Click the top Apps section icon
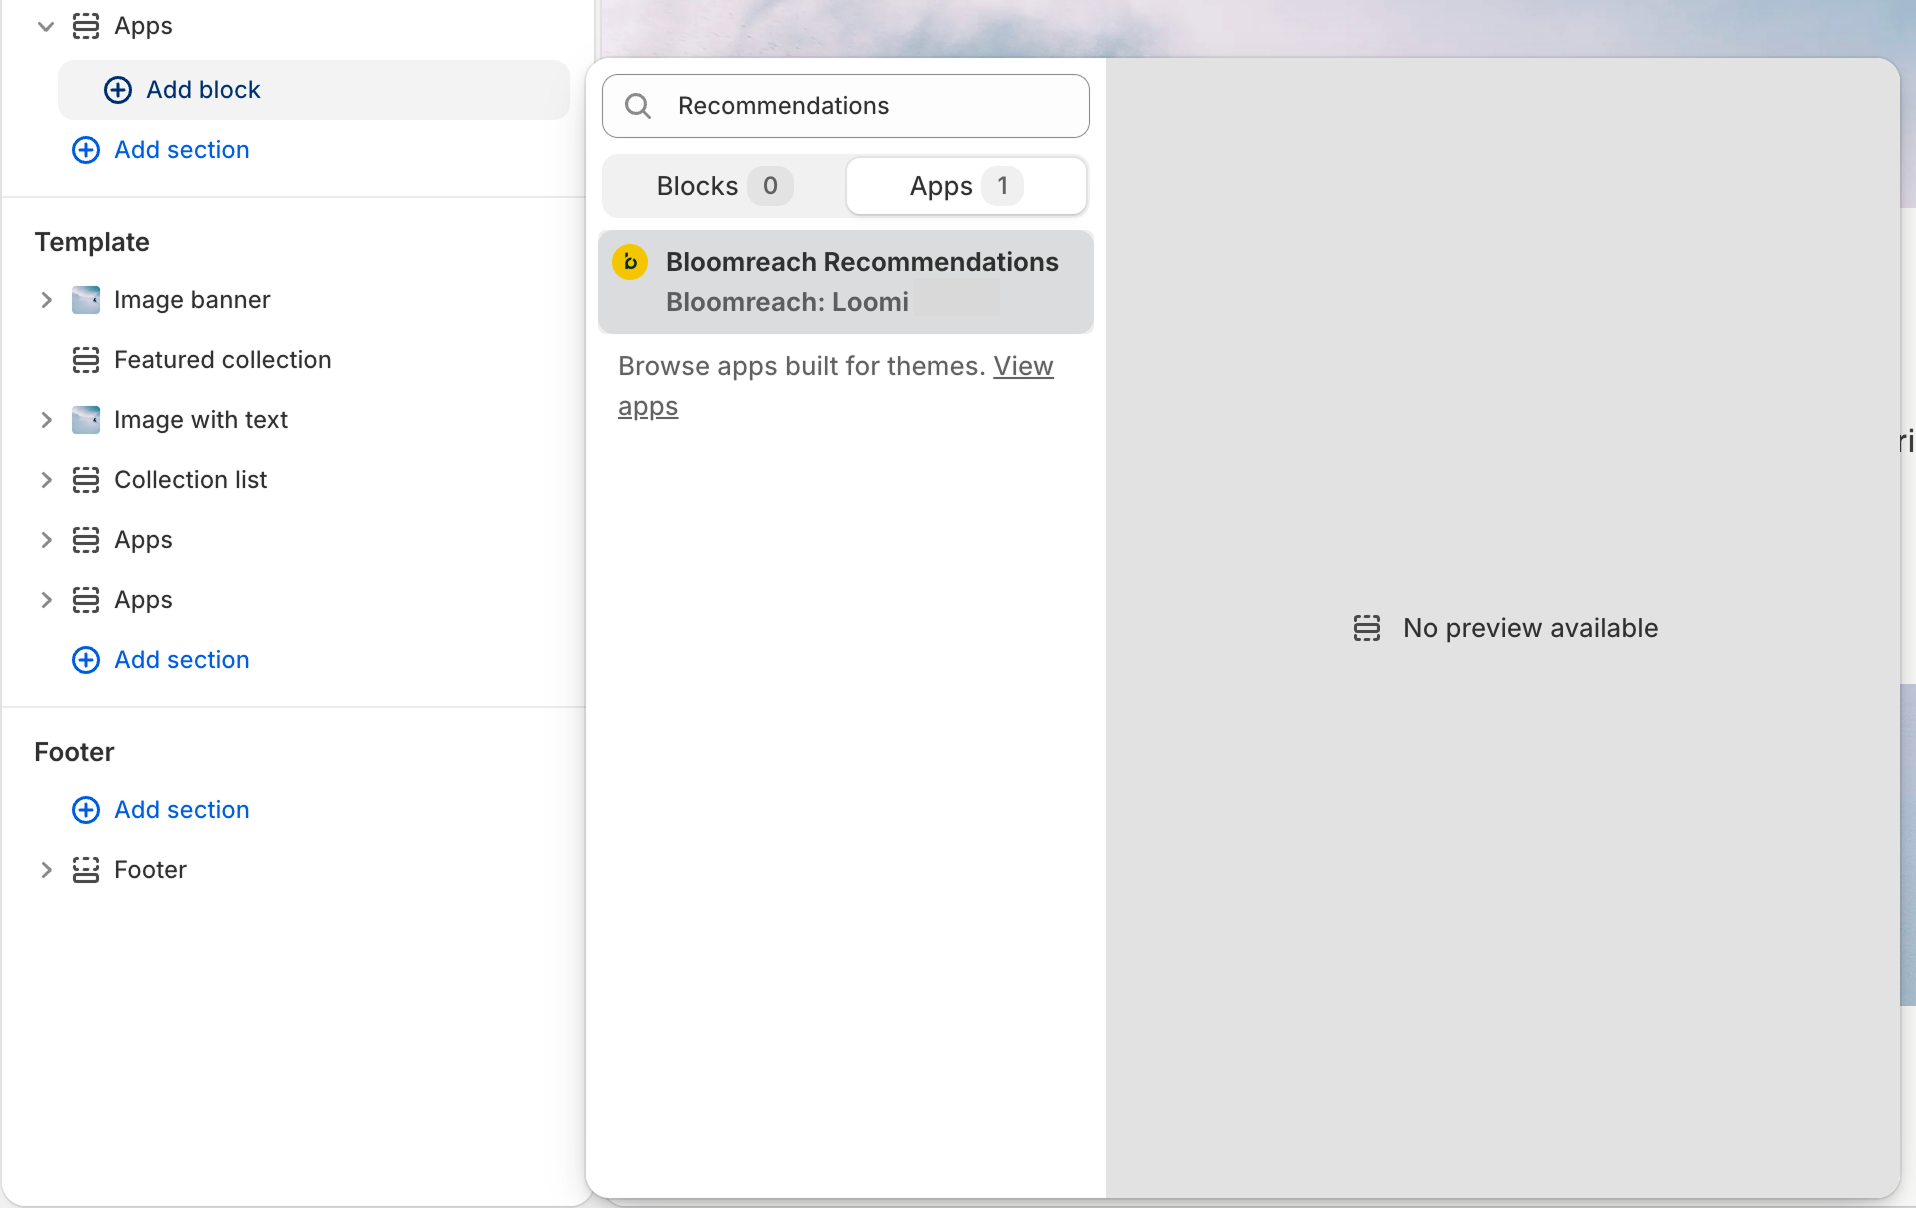 [x=86, y=26]
